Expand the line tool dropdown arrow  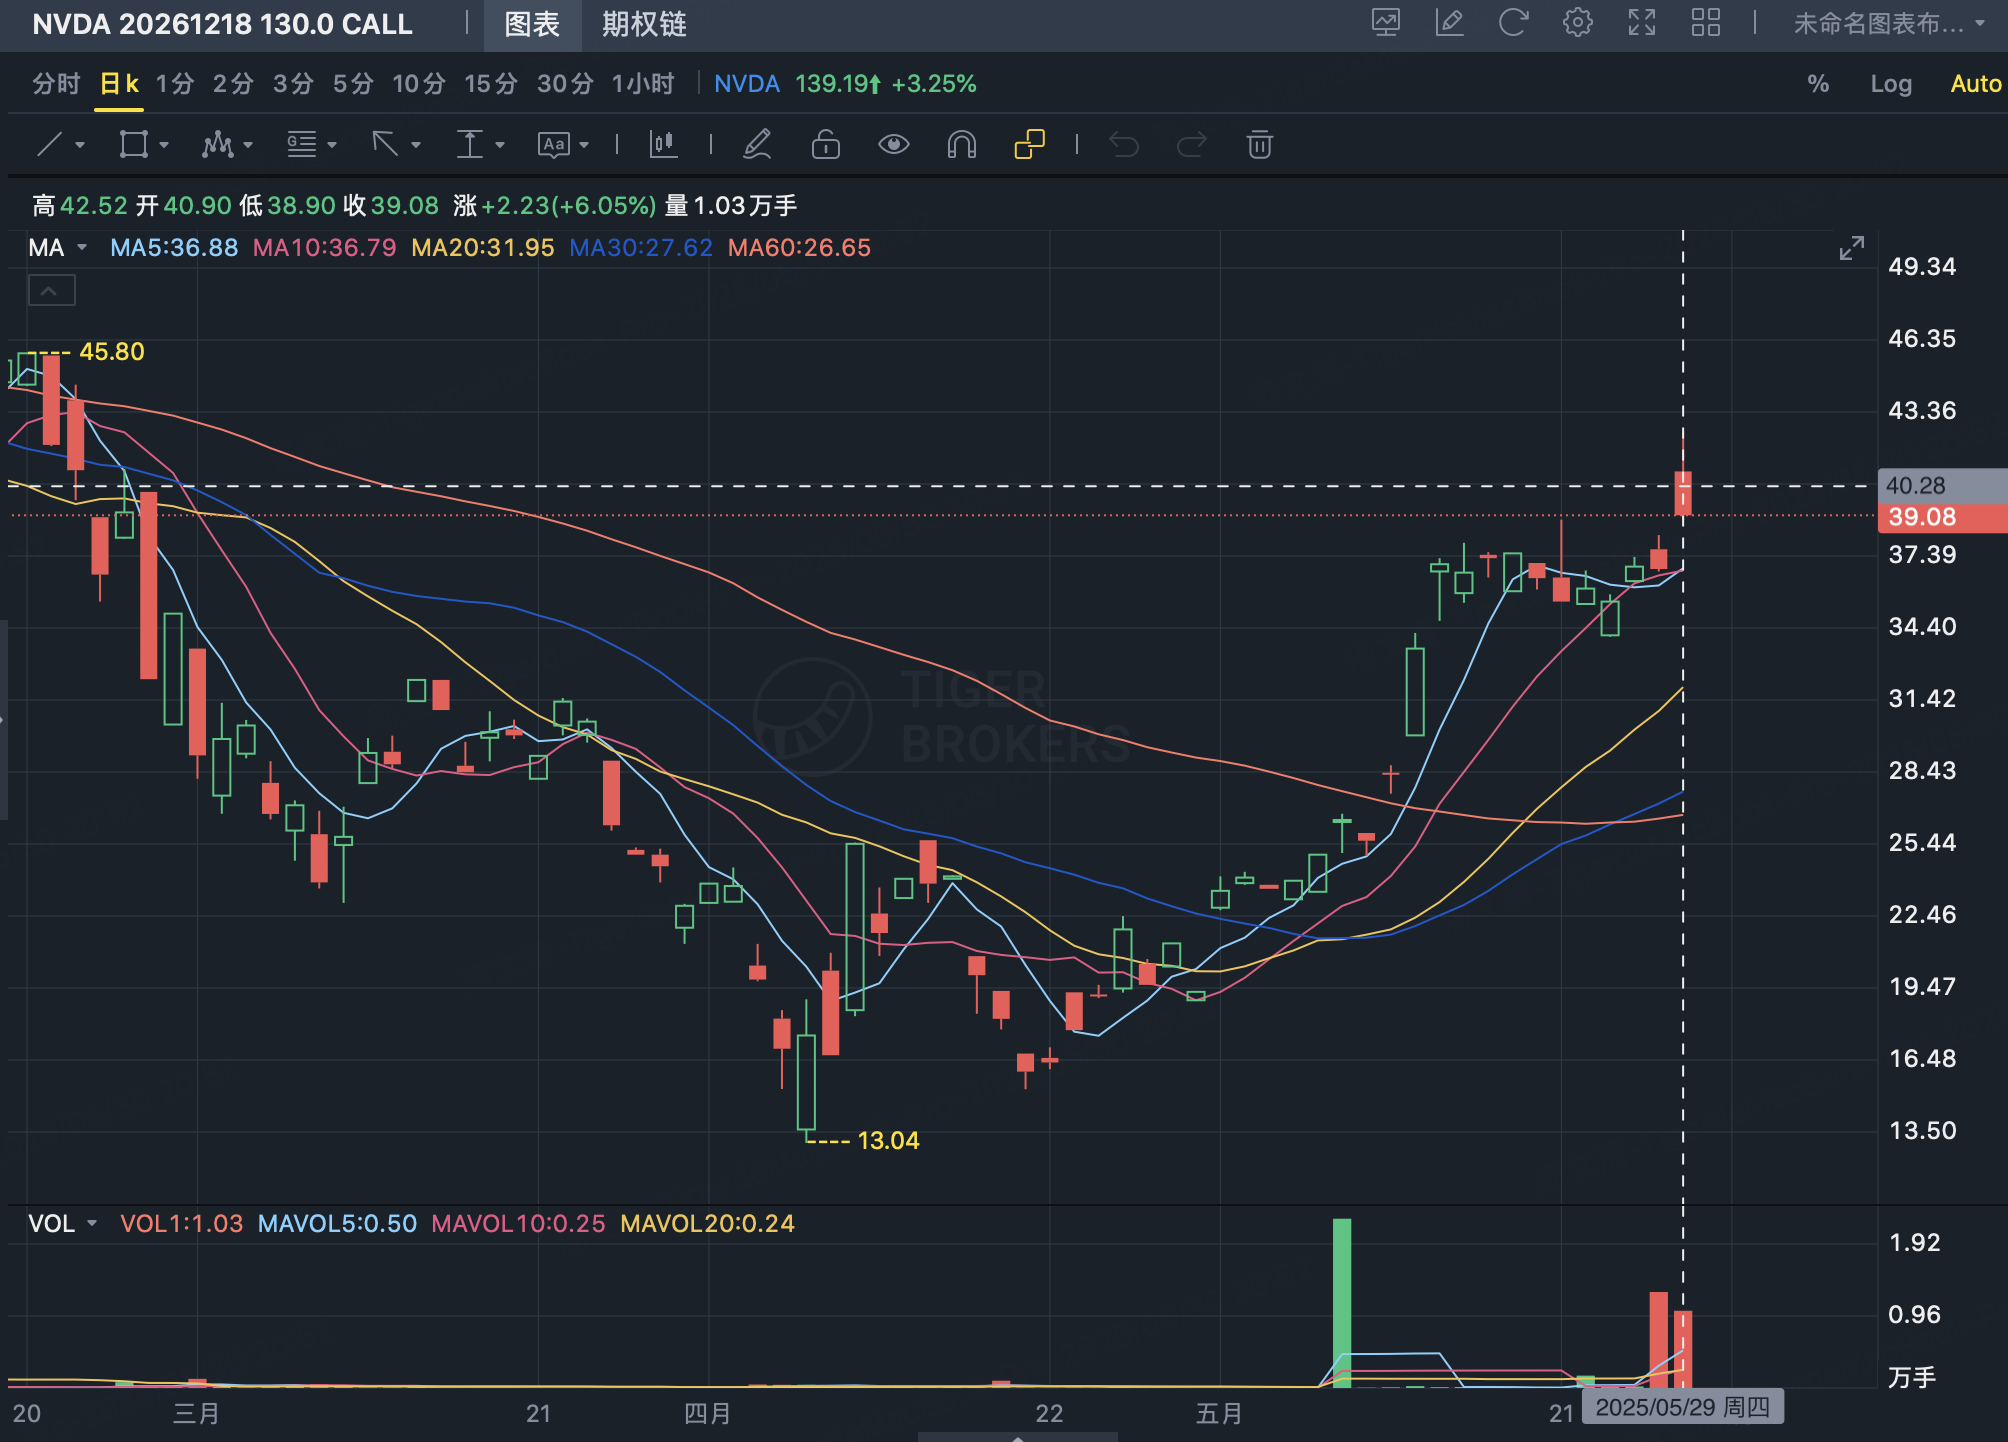coord(80,145)
